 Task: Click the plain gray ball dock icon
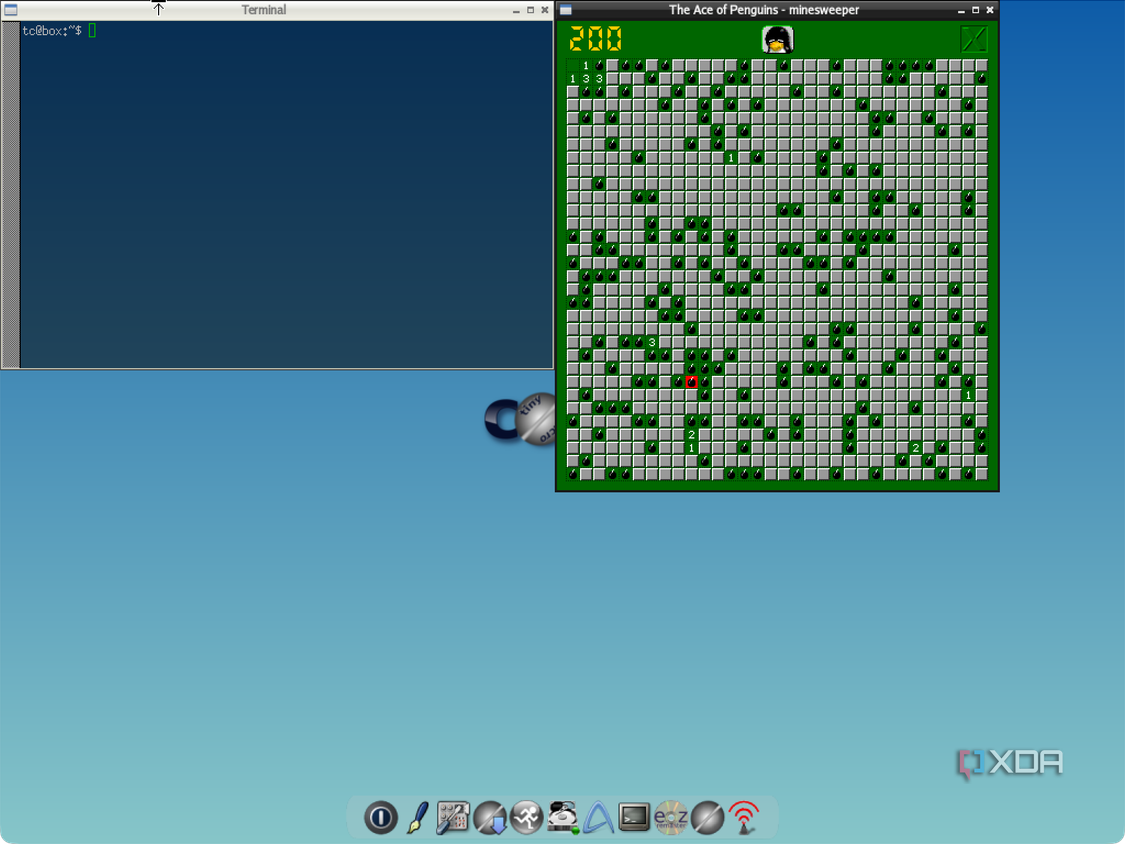click(x=707, y=817)
